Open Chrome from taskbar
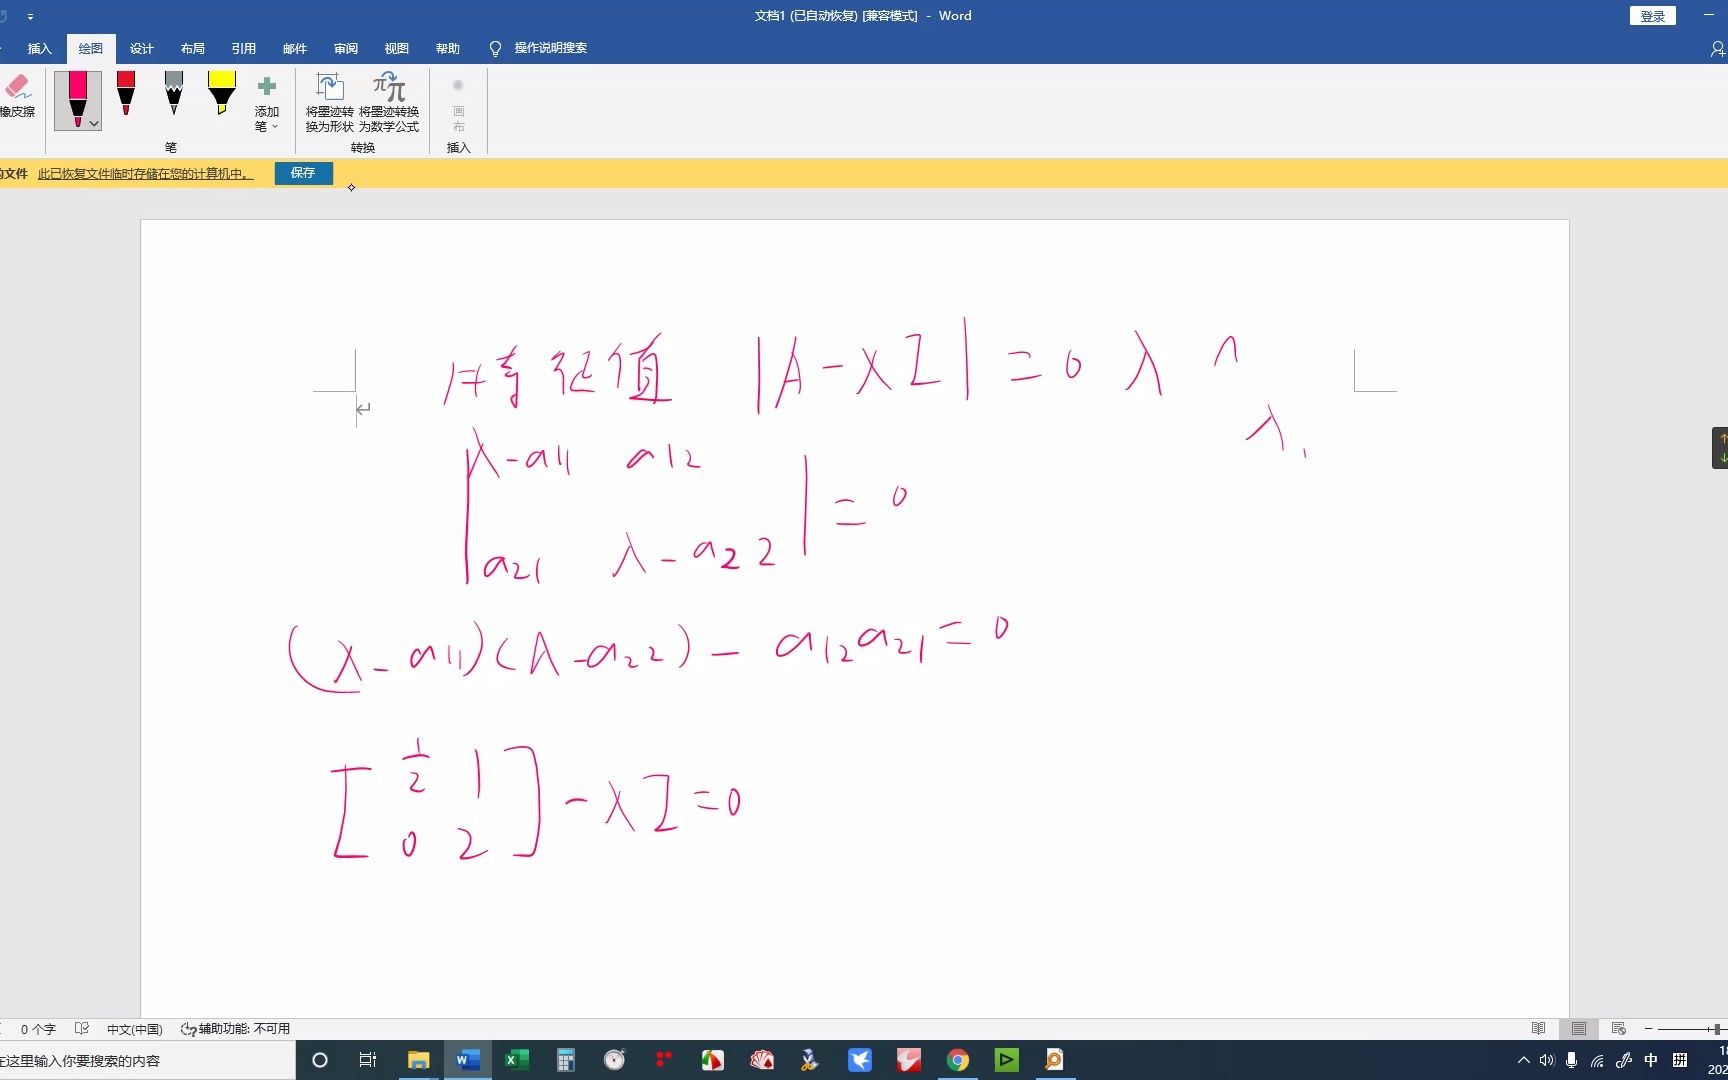The height and width of the screenshot is (1080, 1728). click(958, 1060)
